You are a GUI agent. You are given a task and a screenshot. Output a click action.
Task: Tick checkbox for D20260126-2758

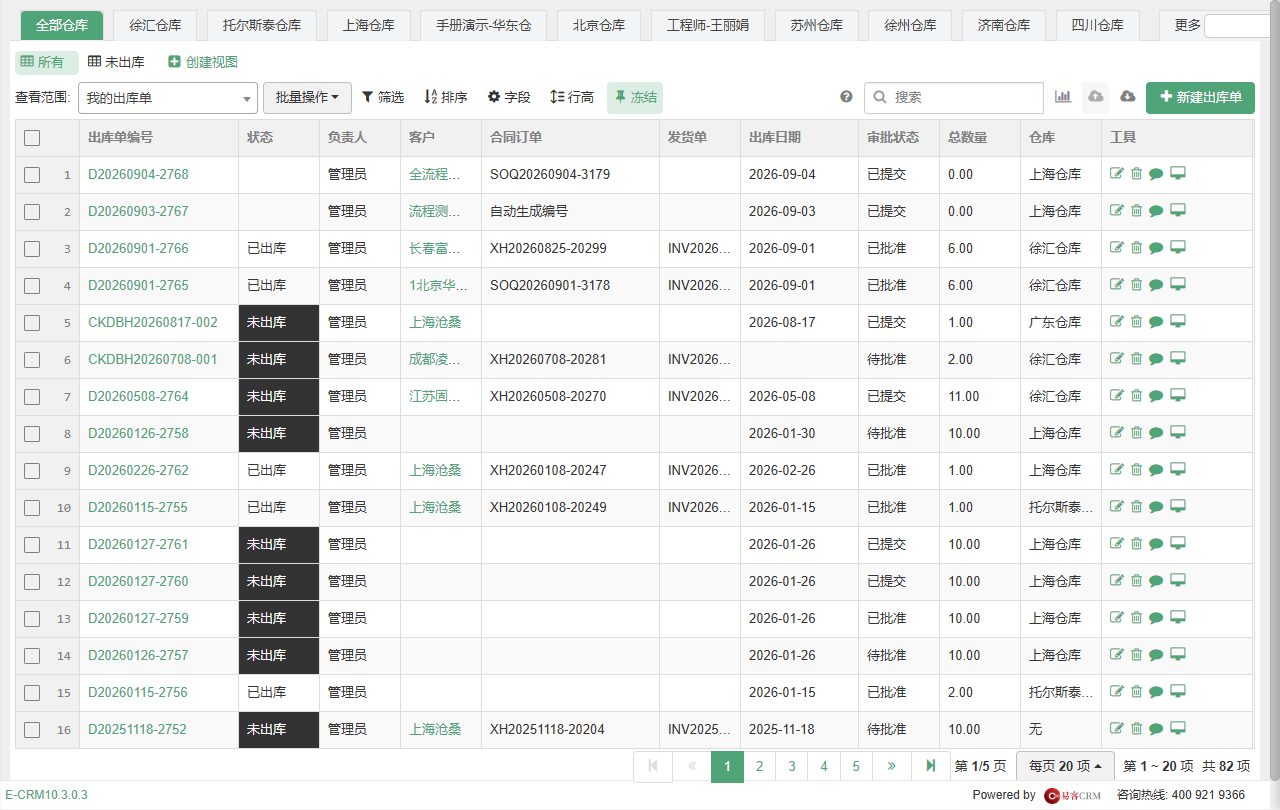point(32,434)
